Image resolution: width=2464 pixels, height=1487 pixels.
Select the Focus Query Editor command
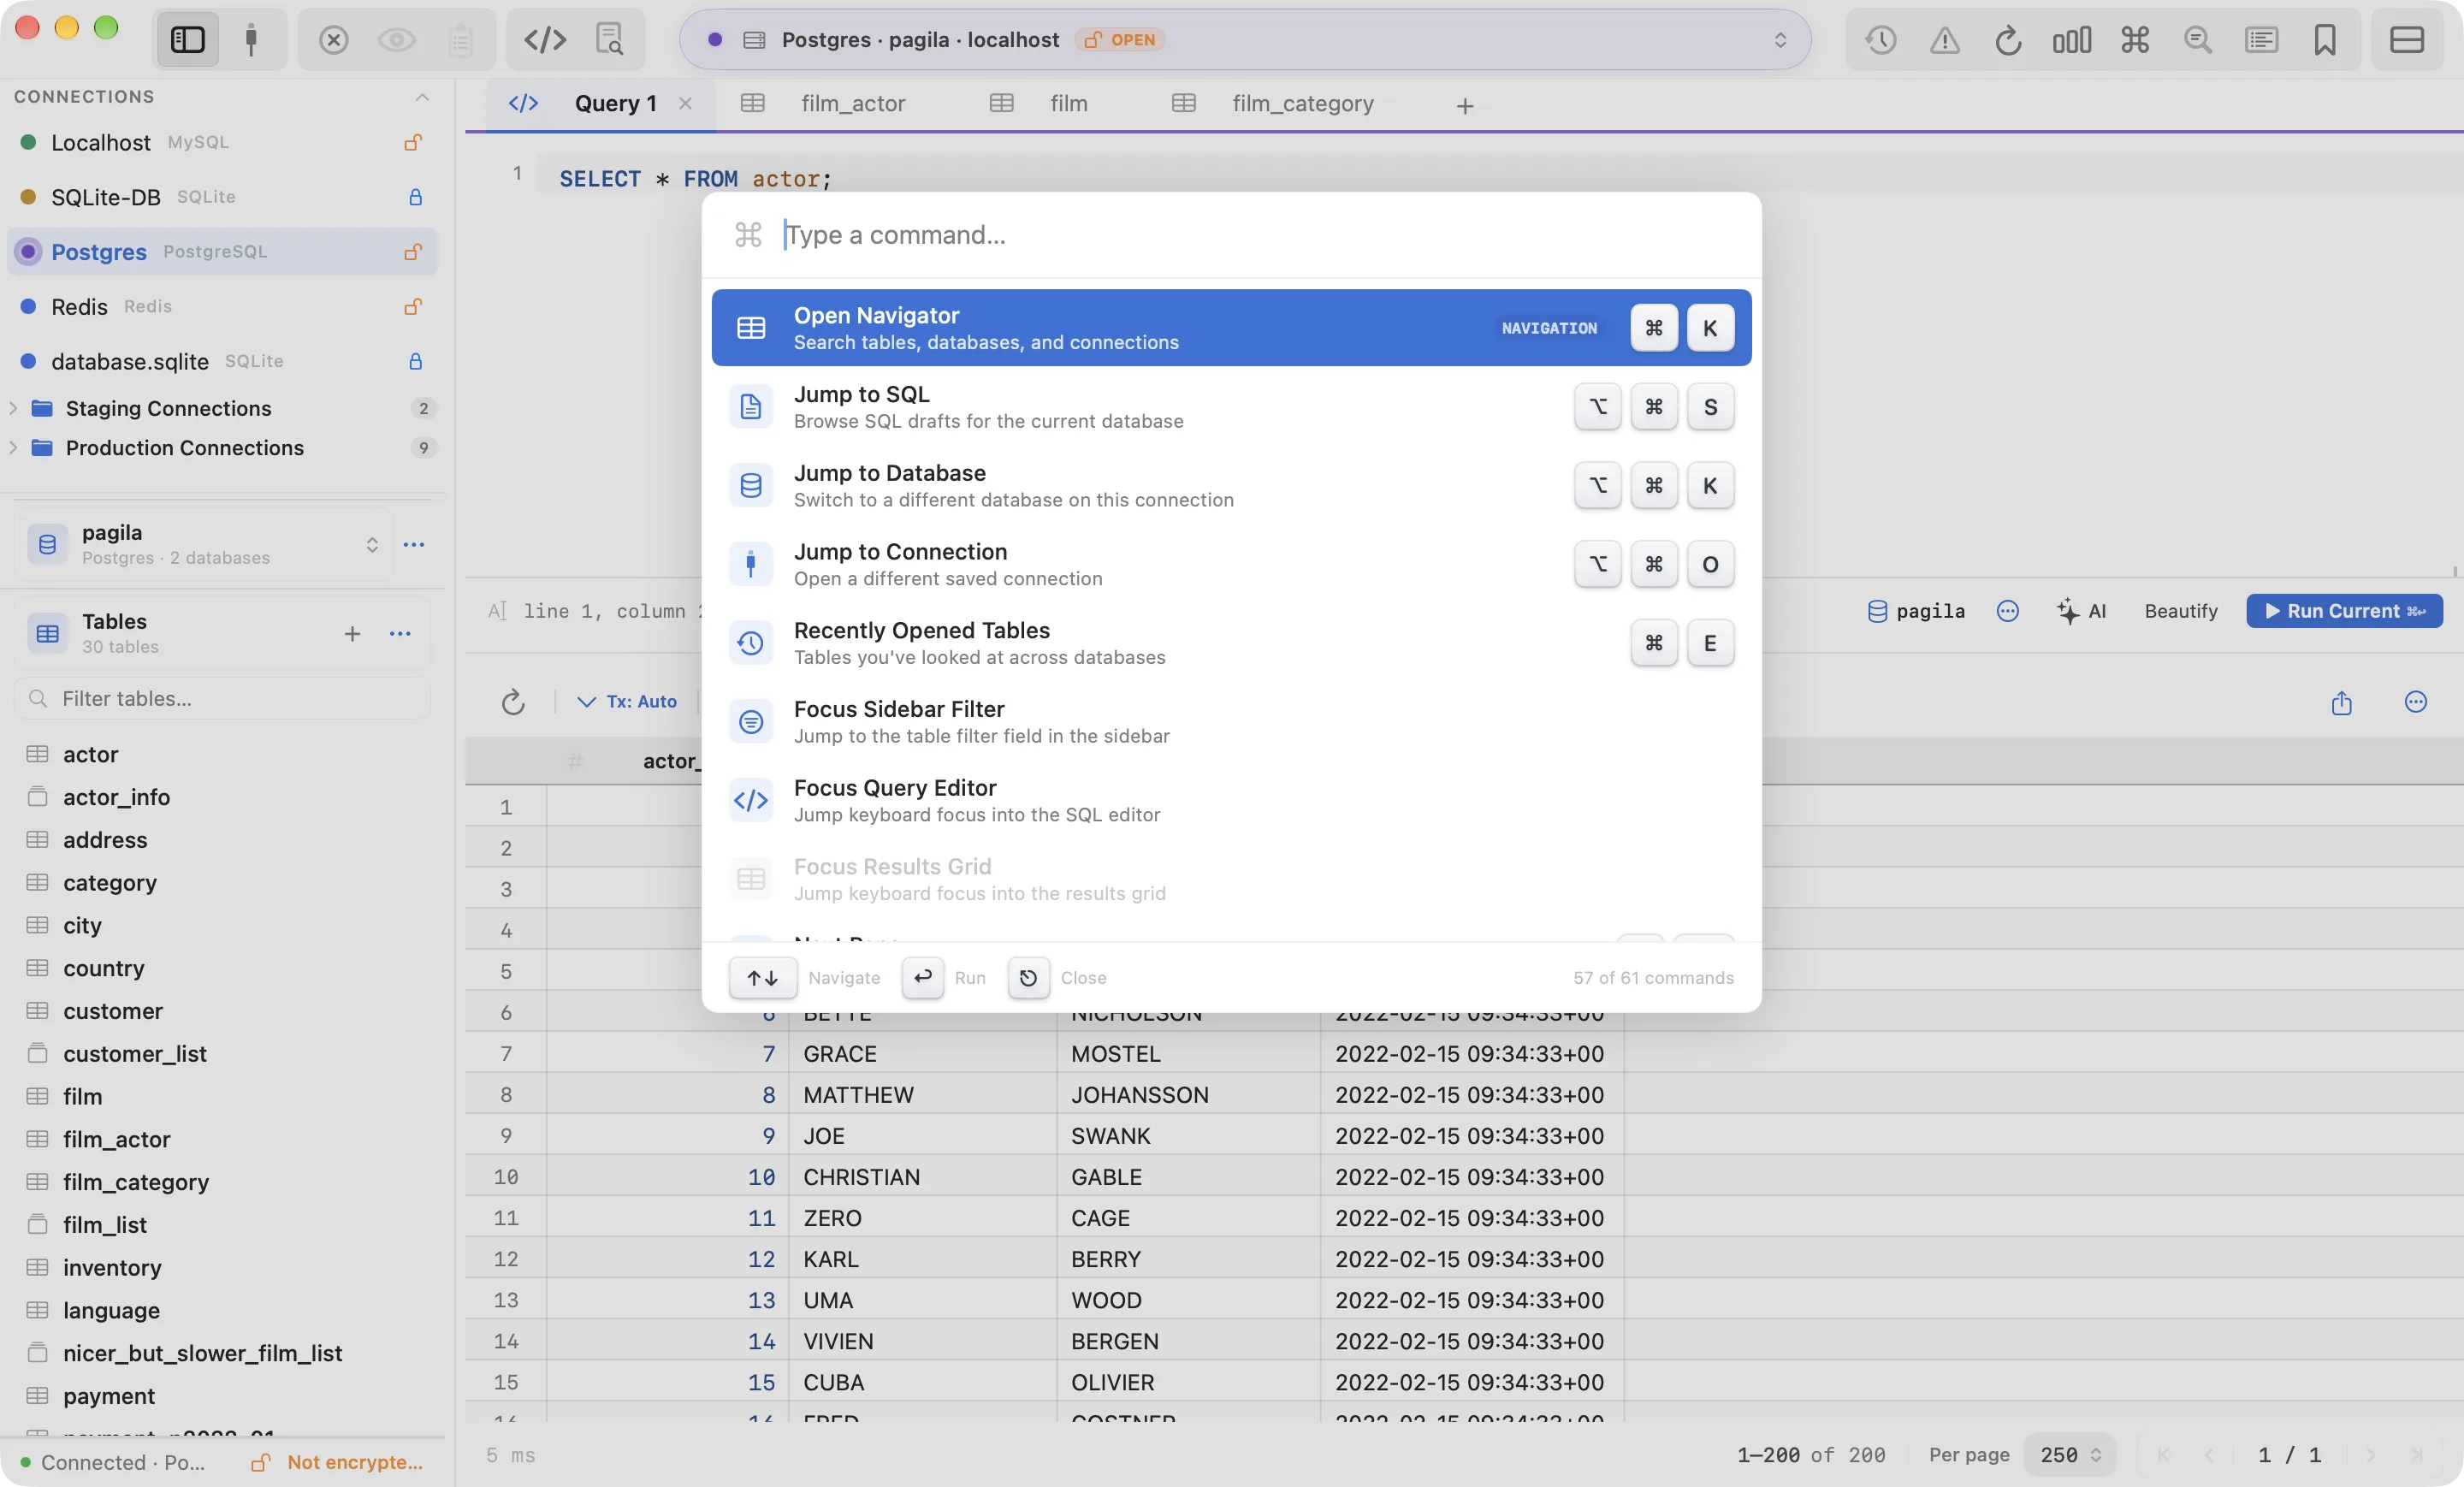(1231, 800)
